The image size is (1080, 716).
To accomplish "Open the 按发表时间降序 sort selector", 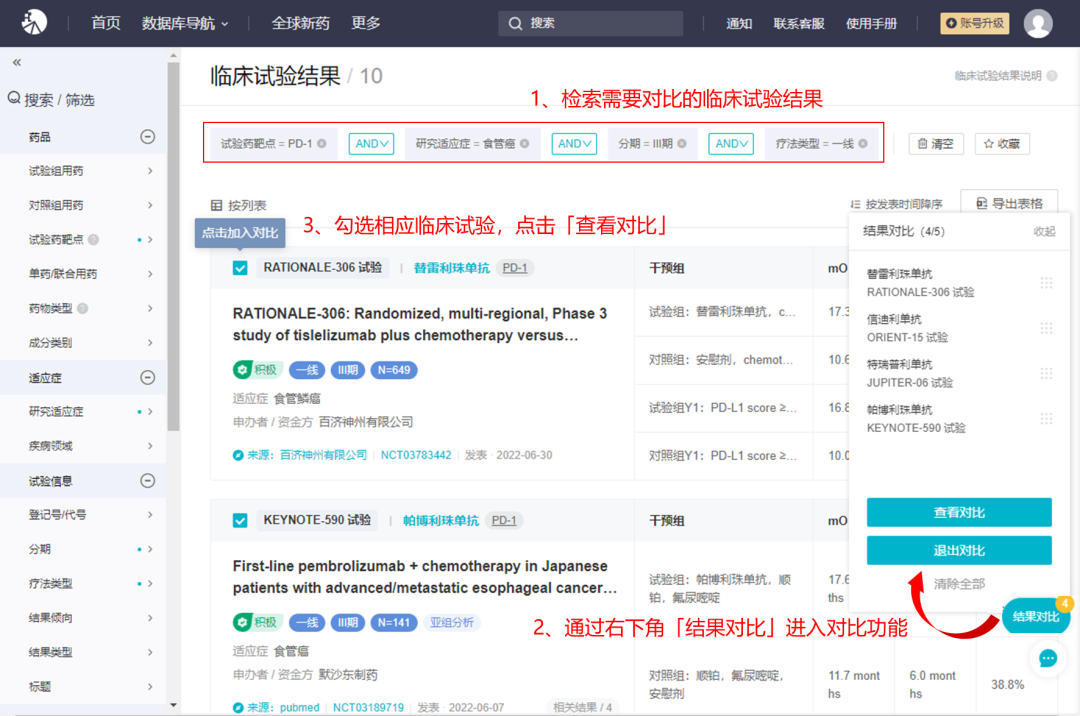I will [x=896, y=204].
